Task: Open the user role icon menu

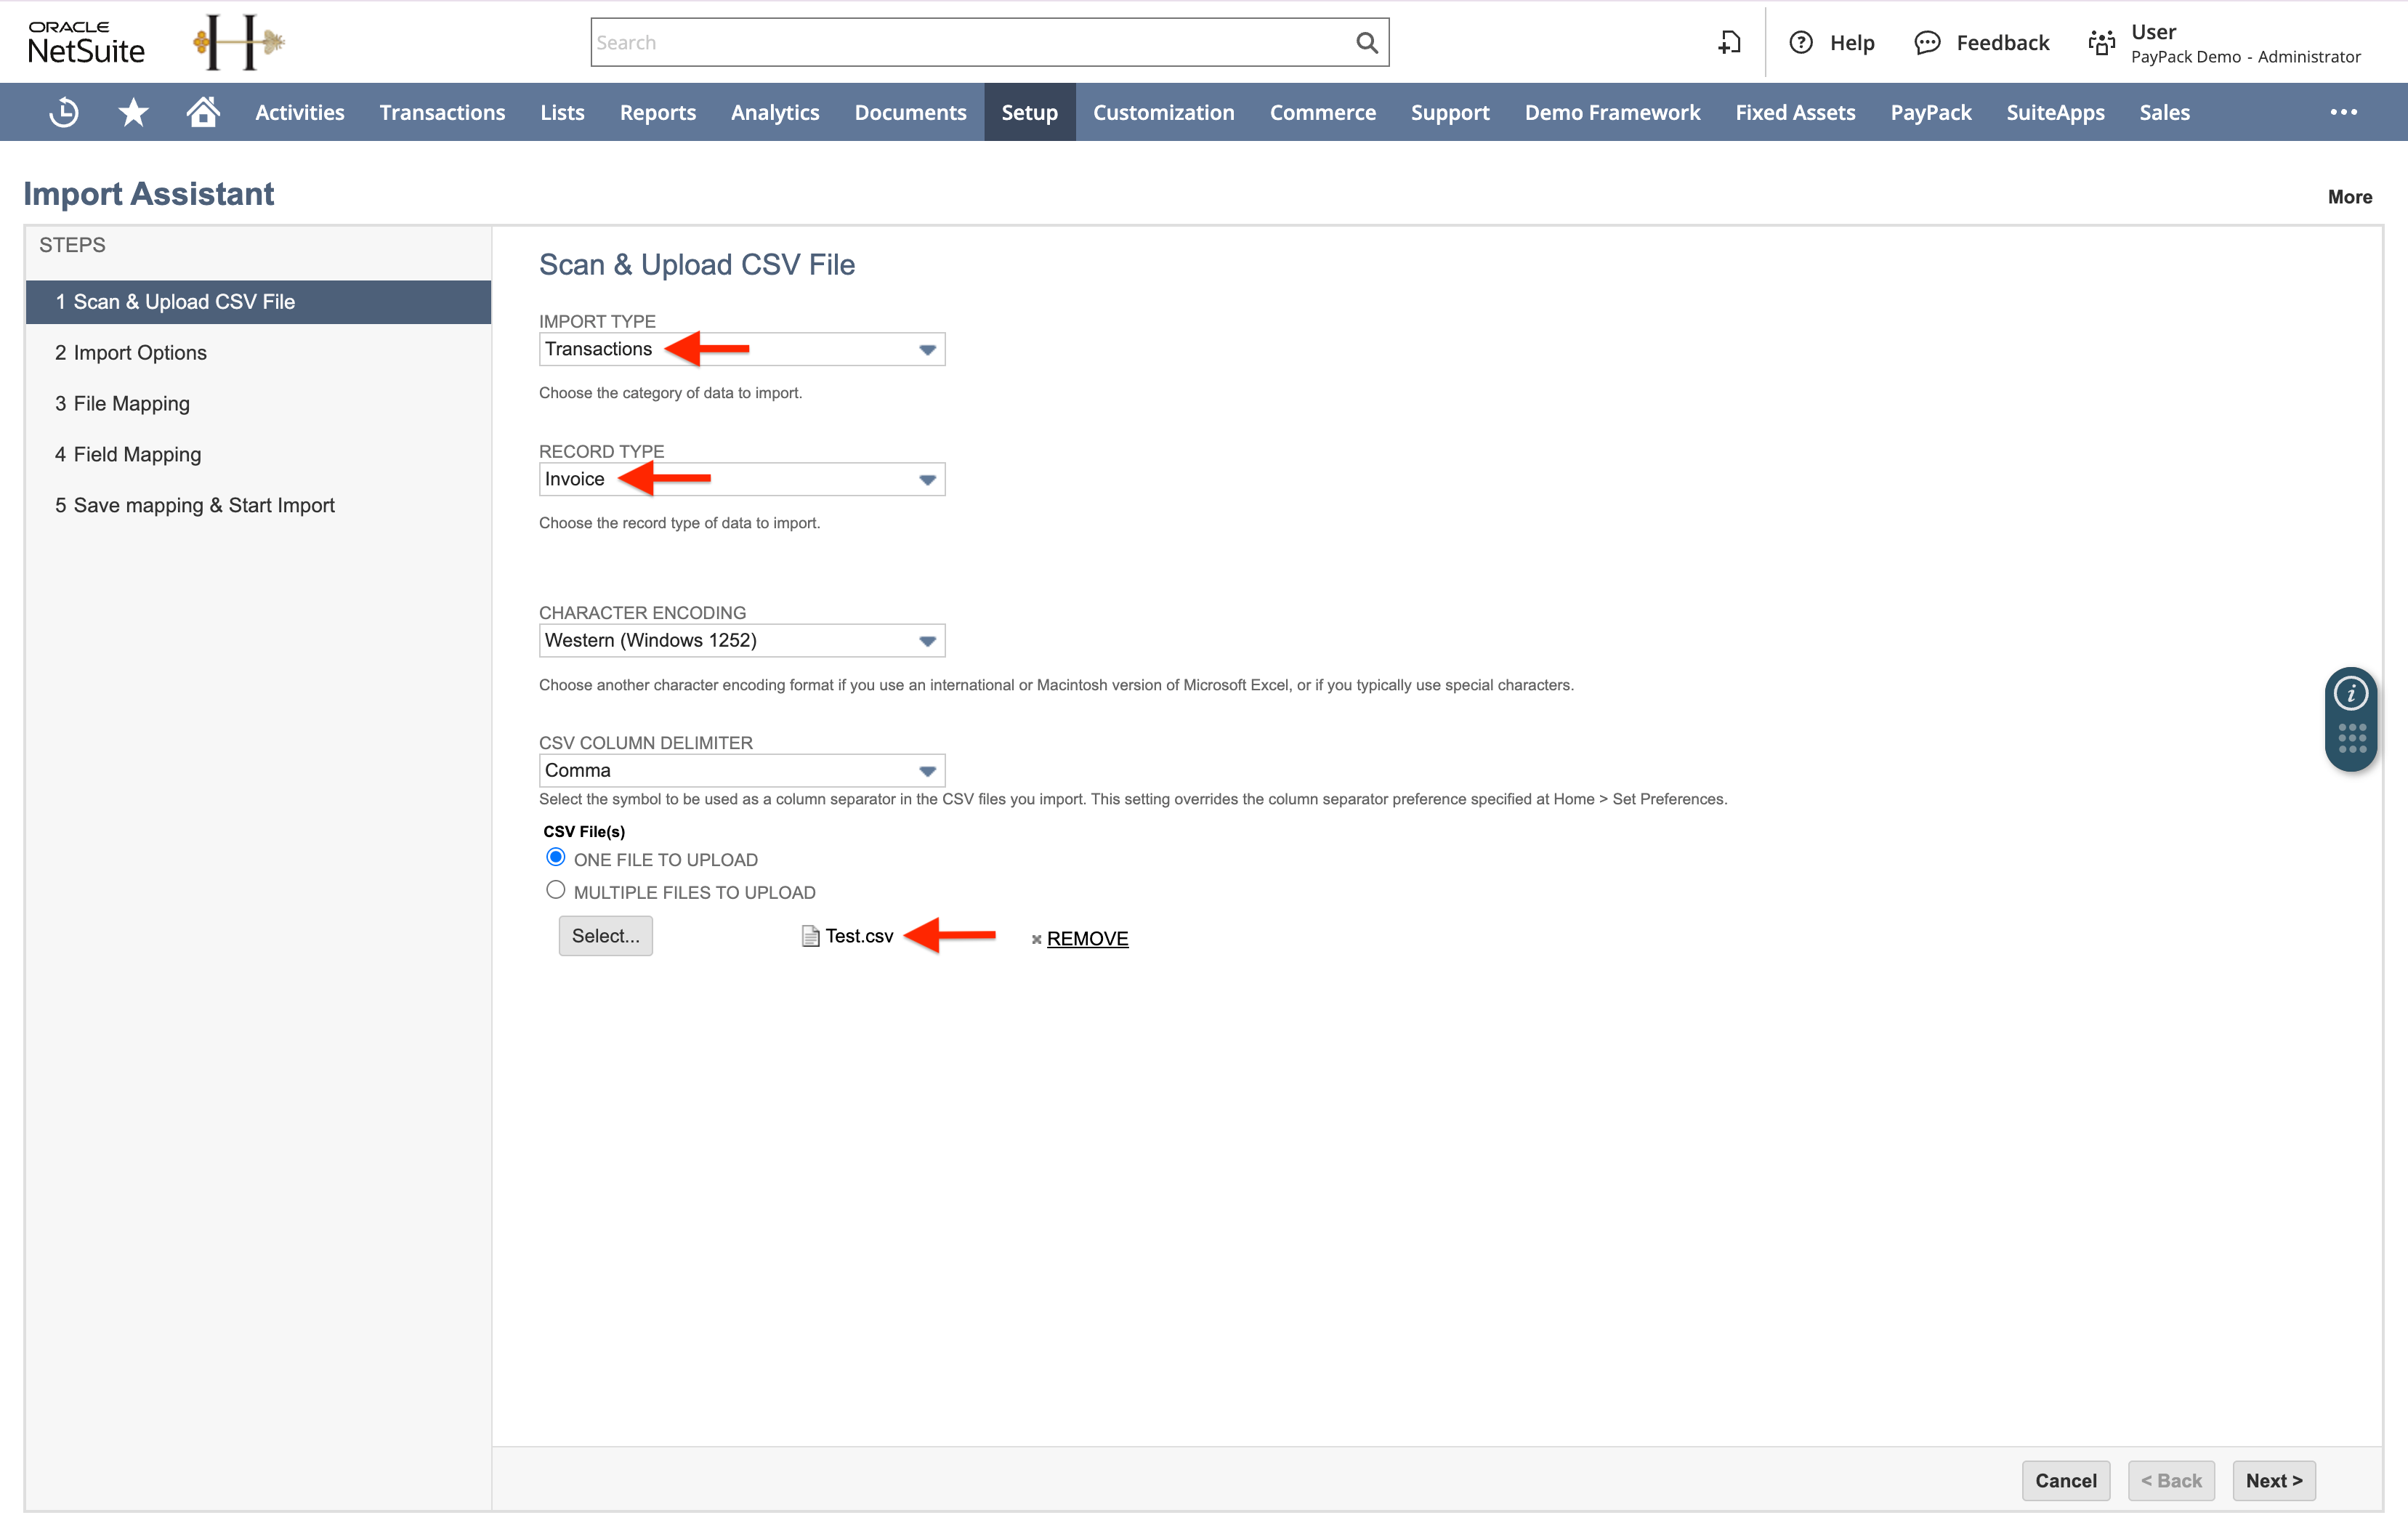Action: coord(2101,42)
